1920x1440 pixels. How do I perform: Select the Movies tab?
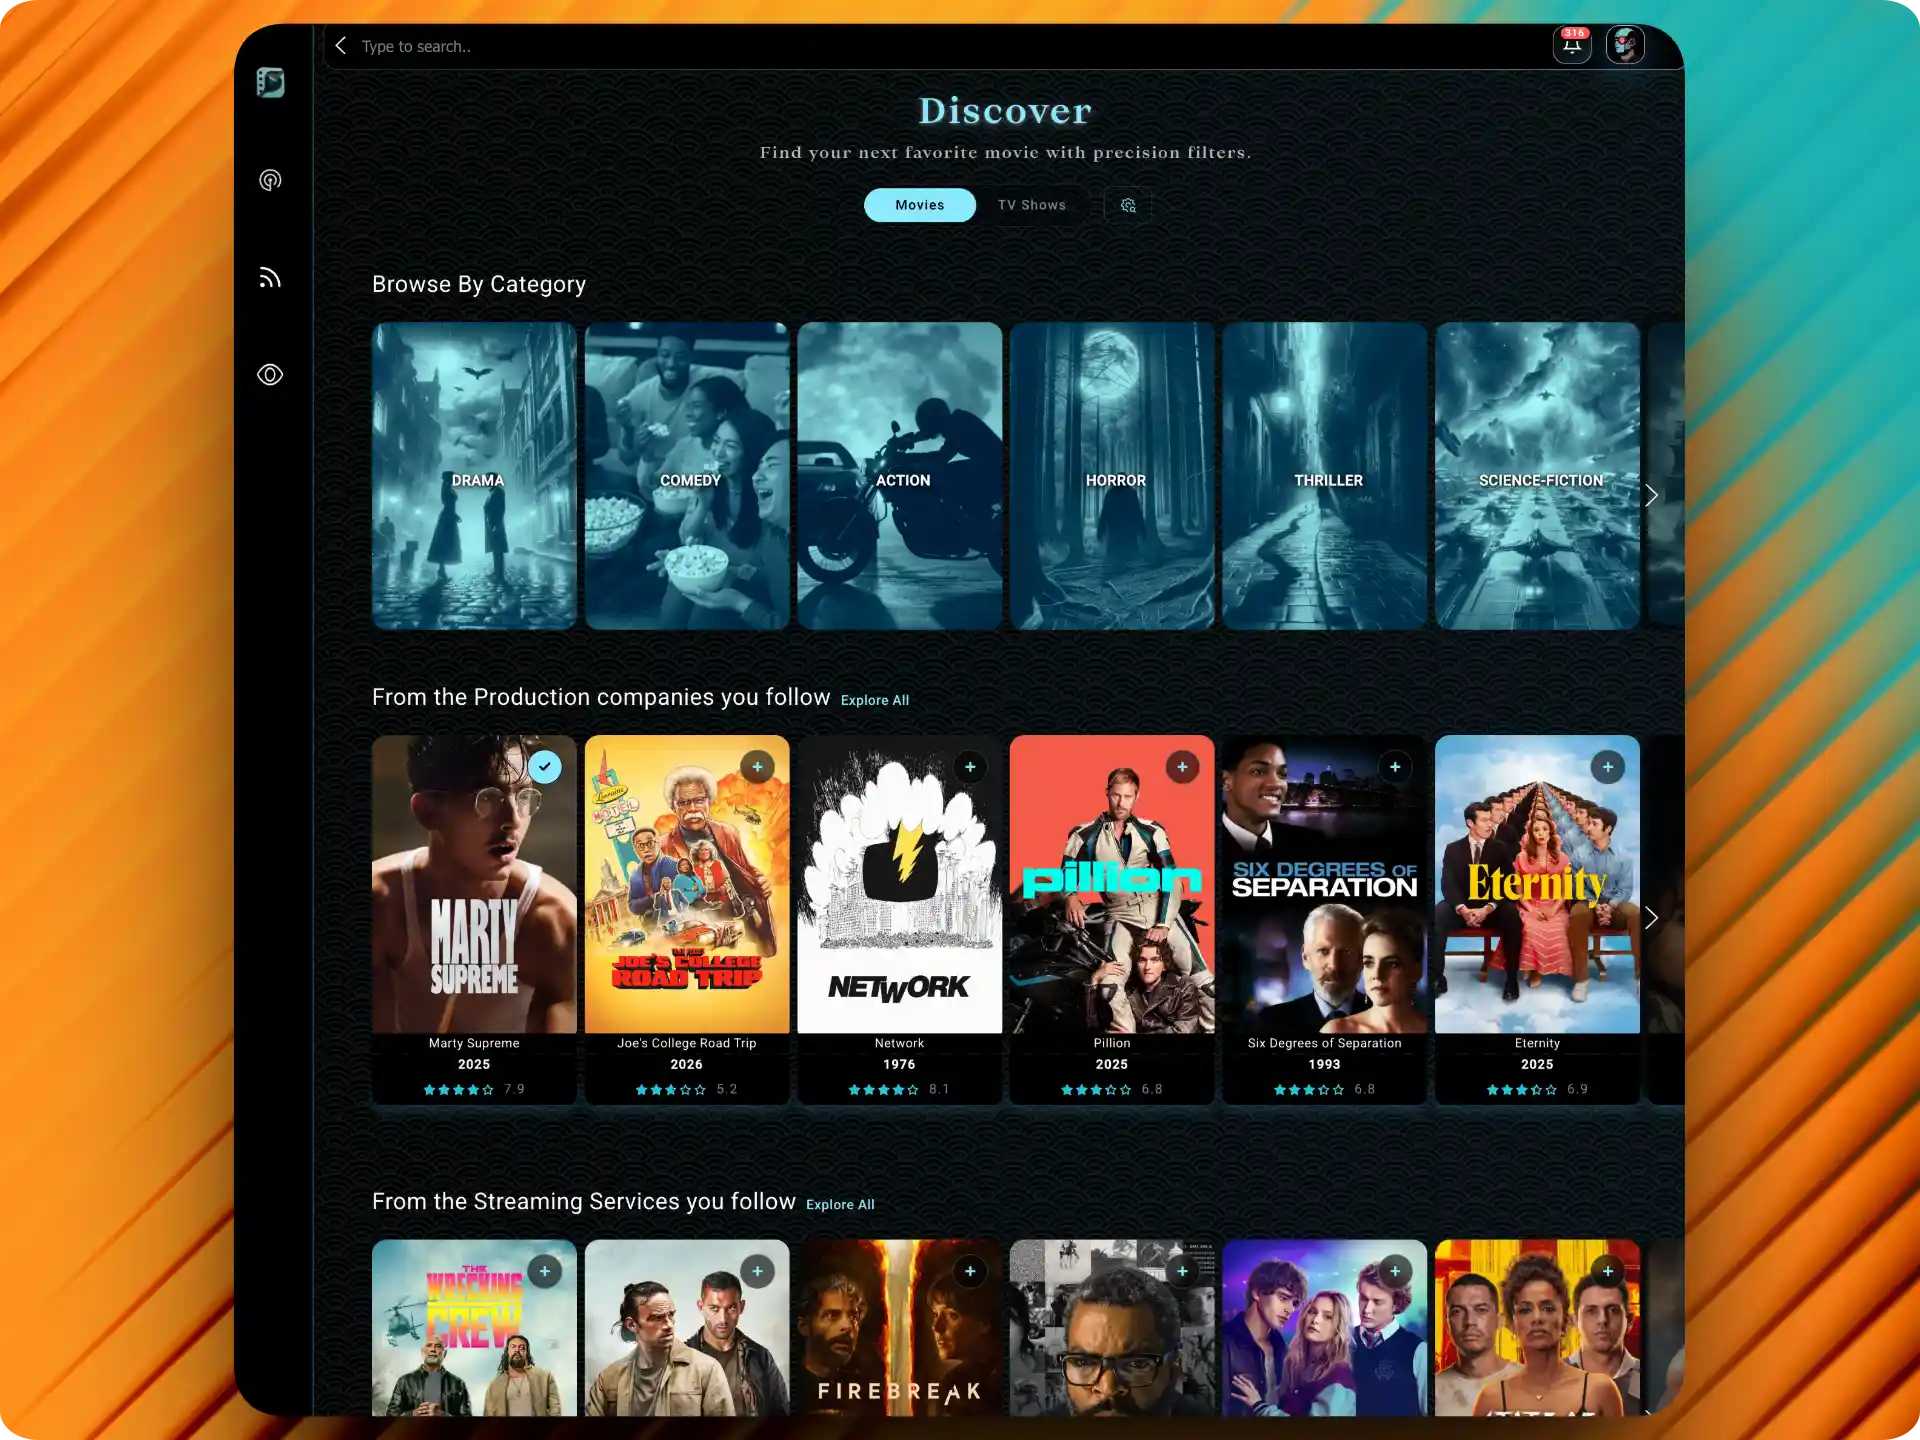[919, 205]
